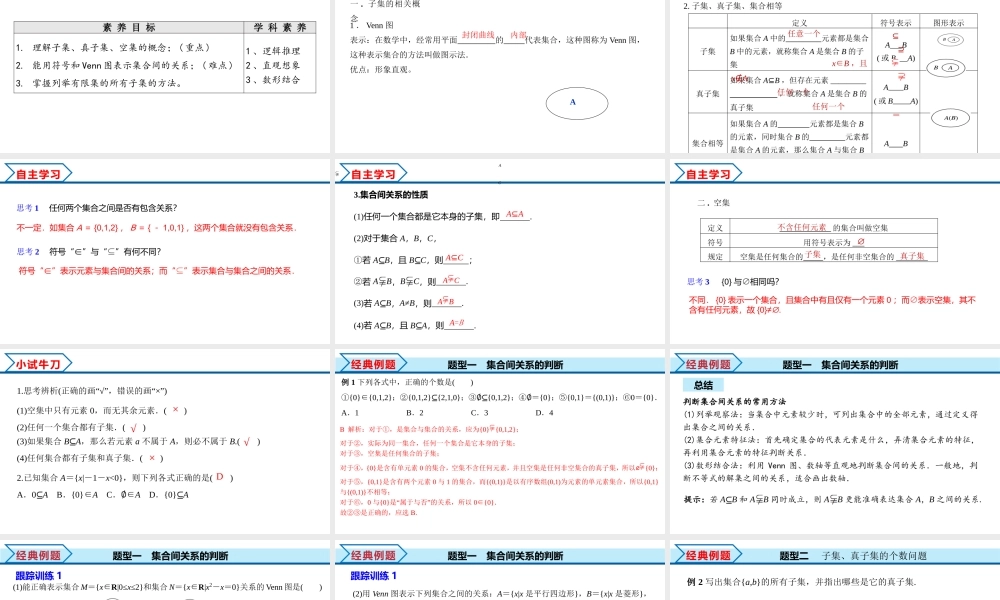
Task: Click the line 例2 写出集合{a,b}的所有子集
Action: pos(802,582)
